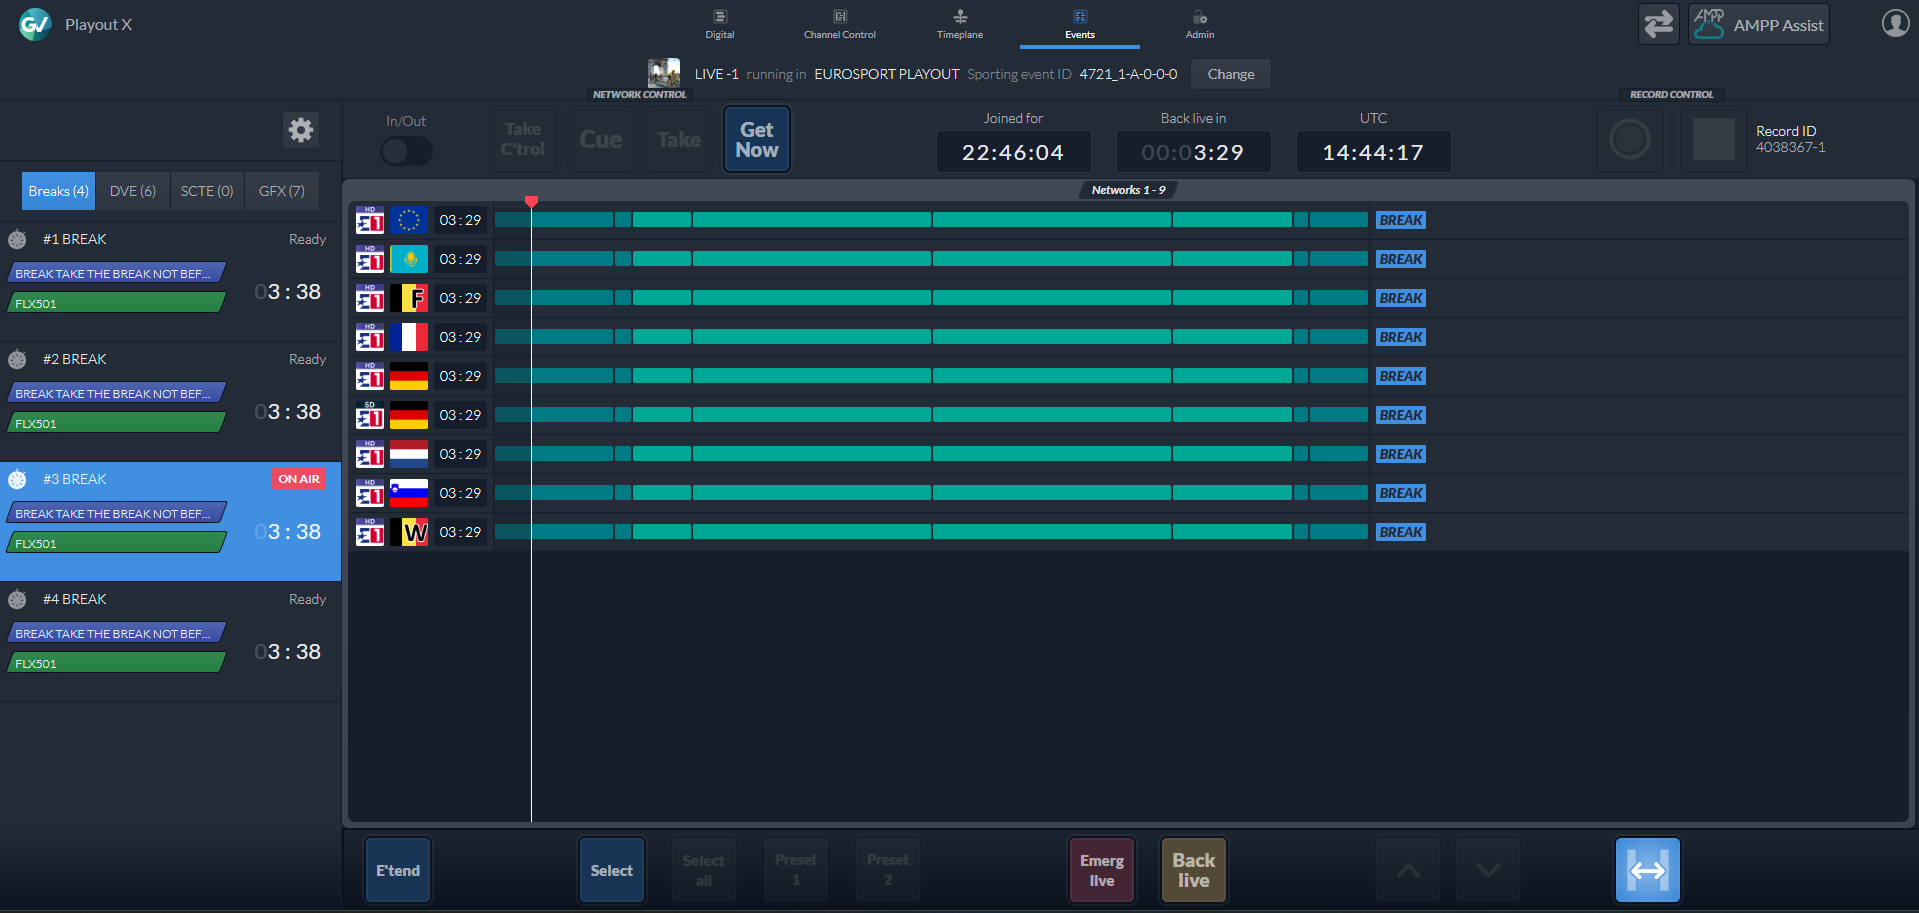The height and width of the screenshot is (913, 1919).
Task: Click the Belgium F flag network icon
Action: [409, 298]
